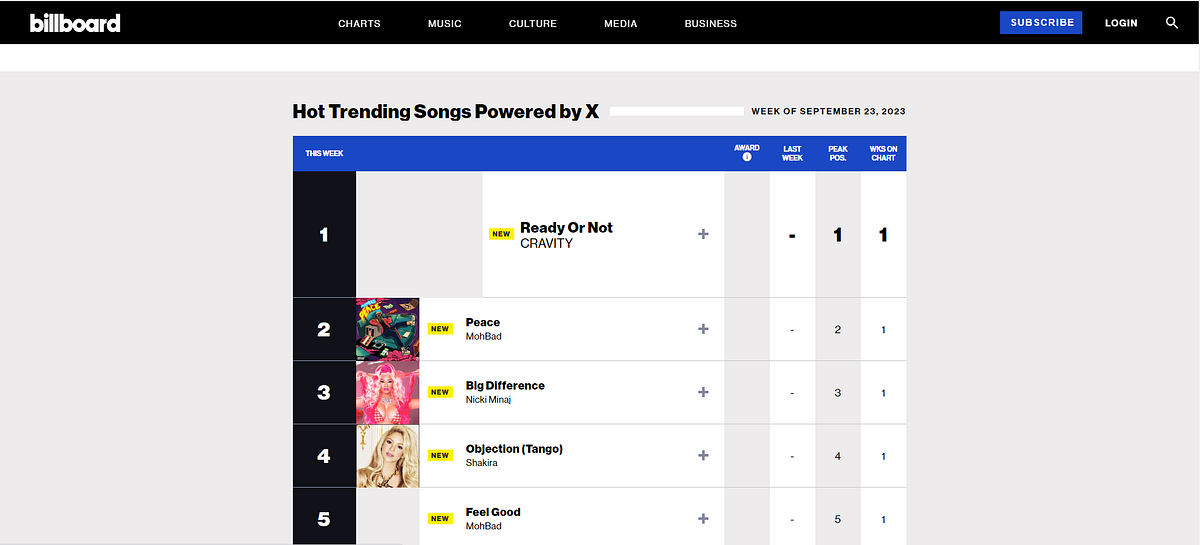Select Week of September 23, 2023 date
1200x545 pixels.
coord(828,112)
